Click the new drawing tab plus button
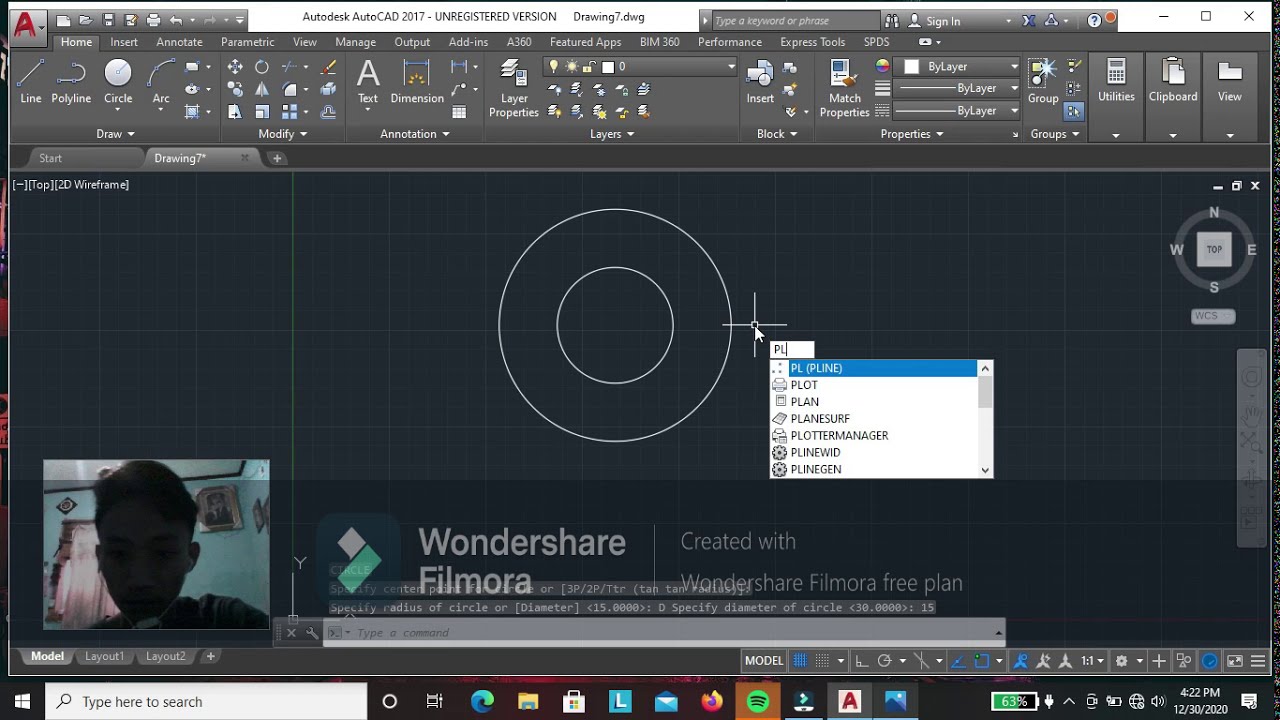This screenshot has height=720, width=1280. click(x=277, y=158)
